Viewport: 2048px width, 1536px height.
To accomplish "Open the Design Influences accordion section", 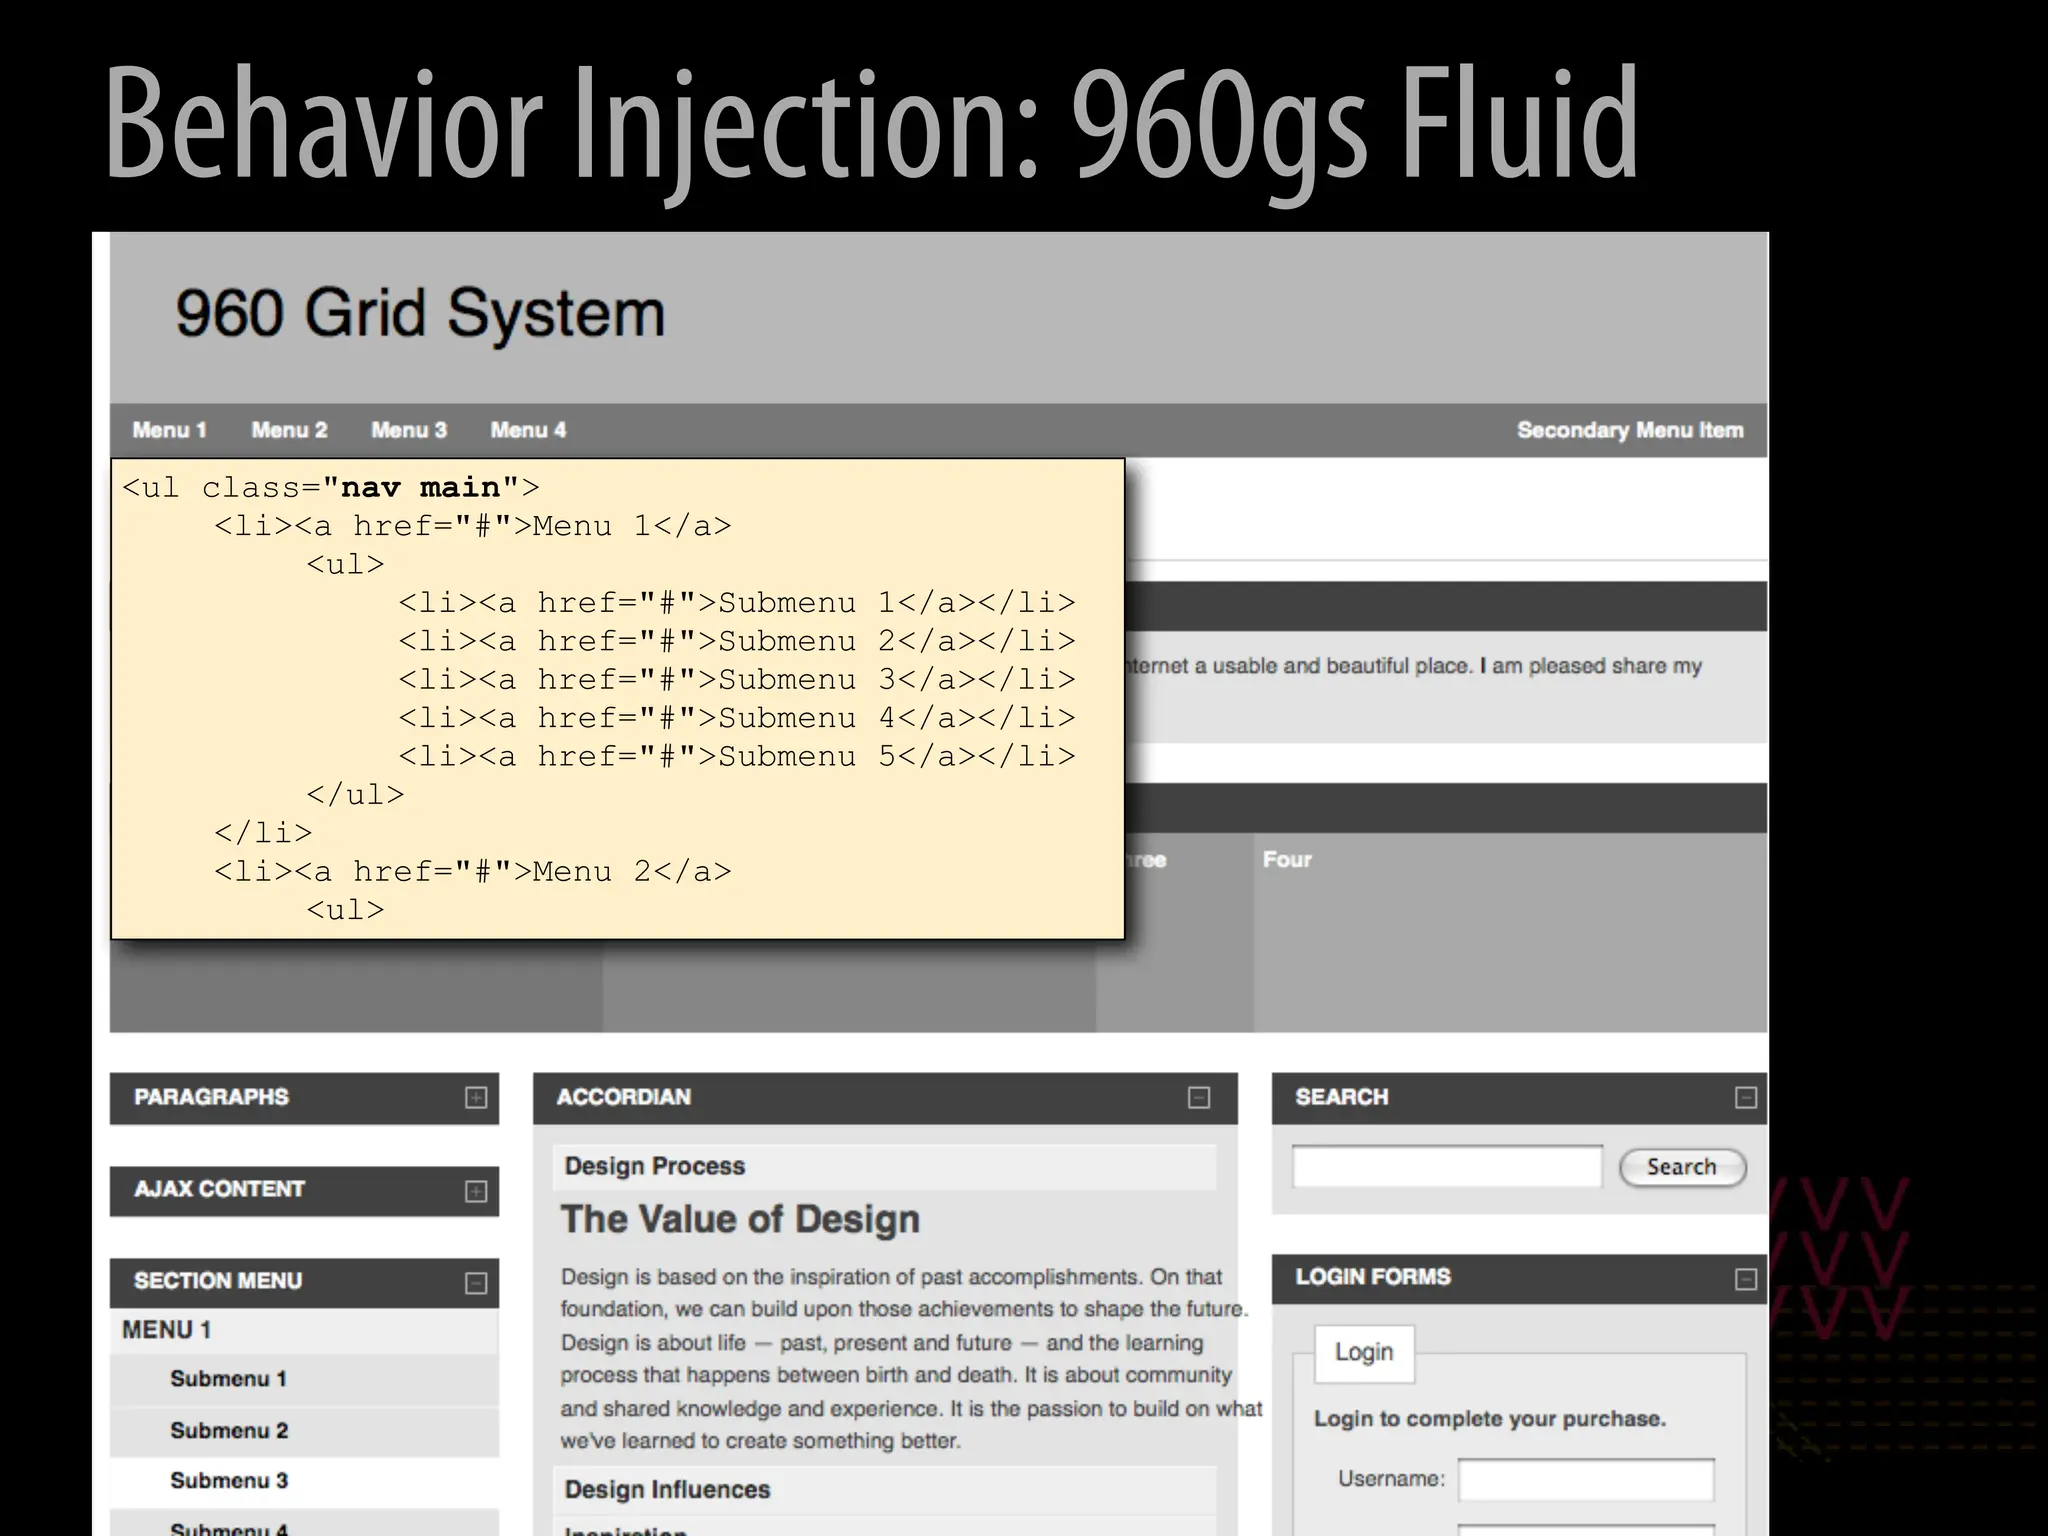I will pyautogui.click(x=884, y=1490).
